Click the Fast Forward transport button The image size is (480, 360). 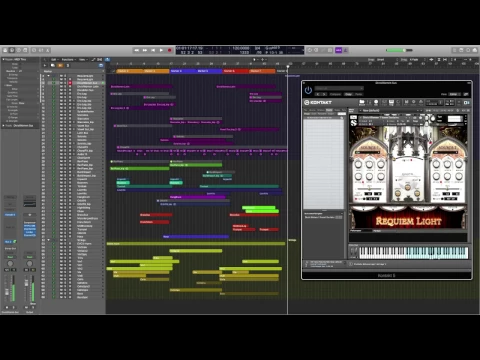point(145,50)
